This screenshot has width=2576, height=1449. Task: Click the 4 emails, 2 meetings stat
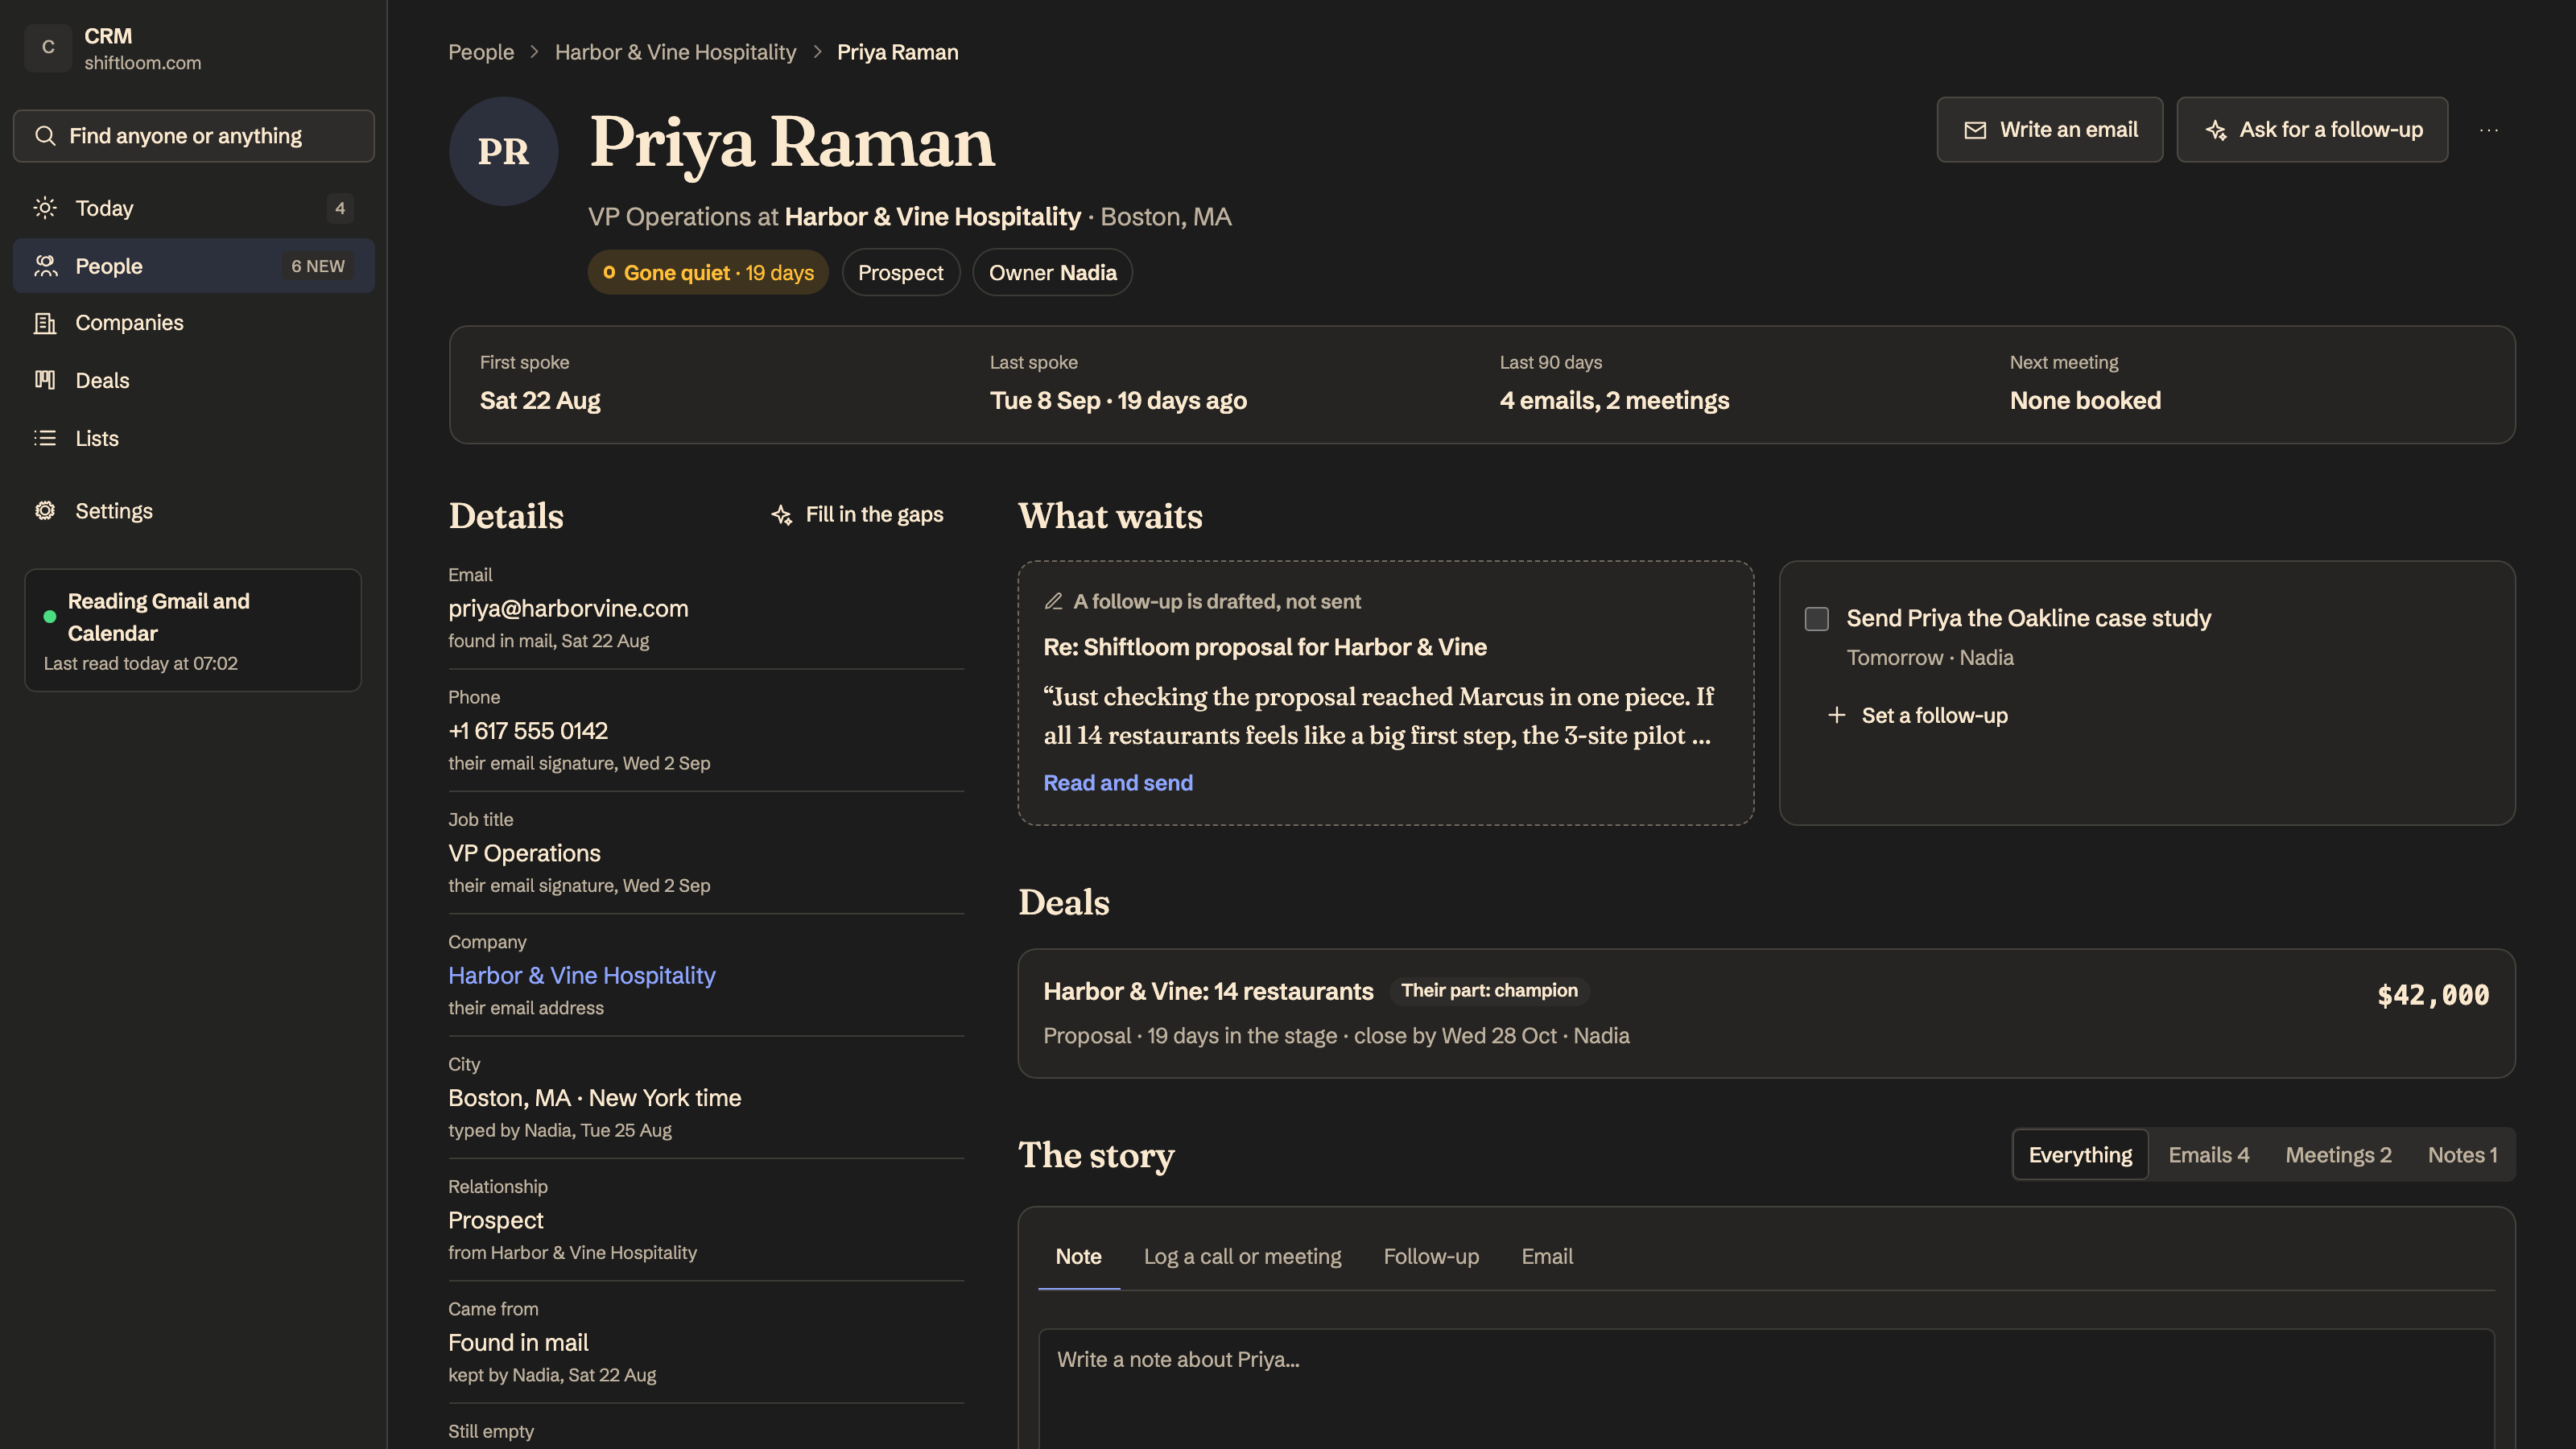(x=1614, y=401)
